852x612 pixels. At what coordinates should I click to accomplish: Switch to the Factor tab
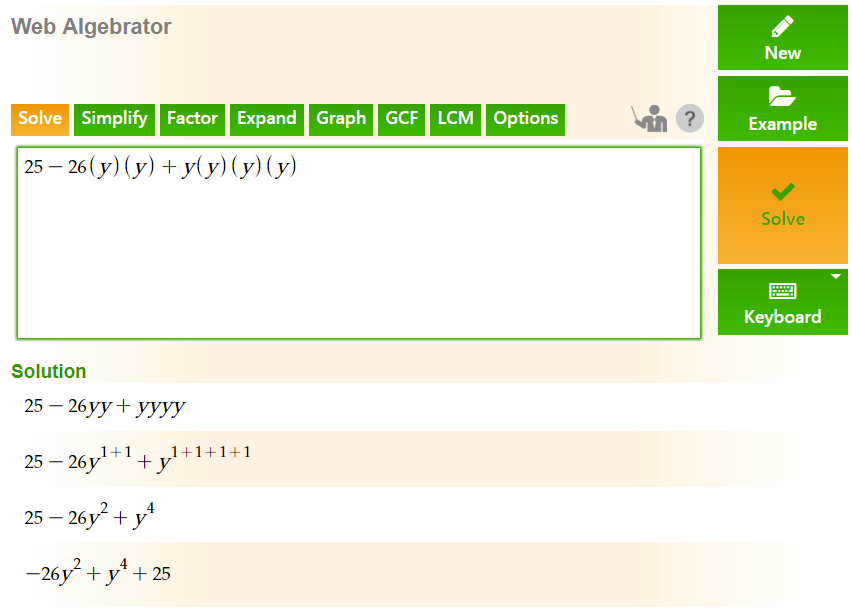coord(192,119)
